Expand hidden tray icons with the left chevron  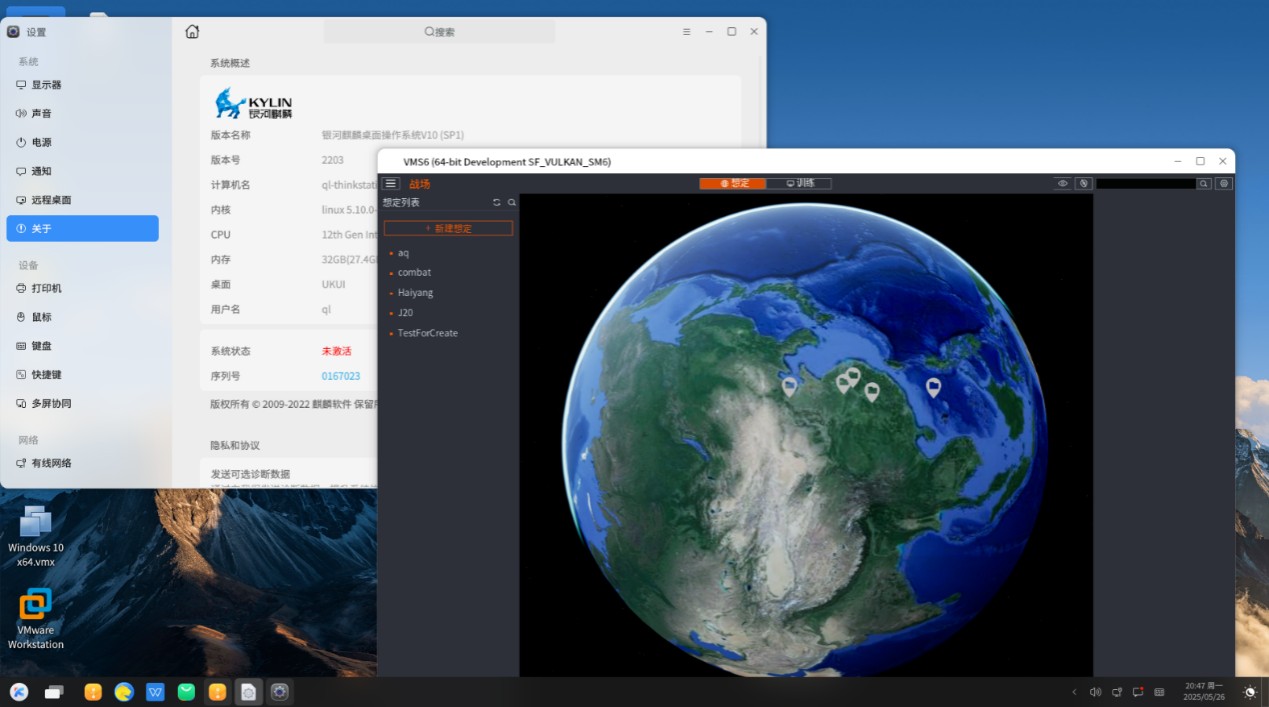coord(1075,692)
